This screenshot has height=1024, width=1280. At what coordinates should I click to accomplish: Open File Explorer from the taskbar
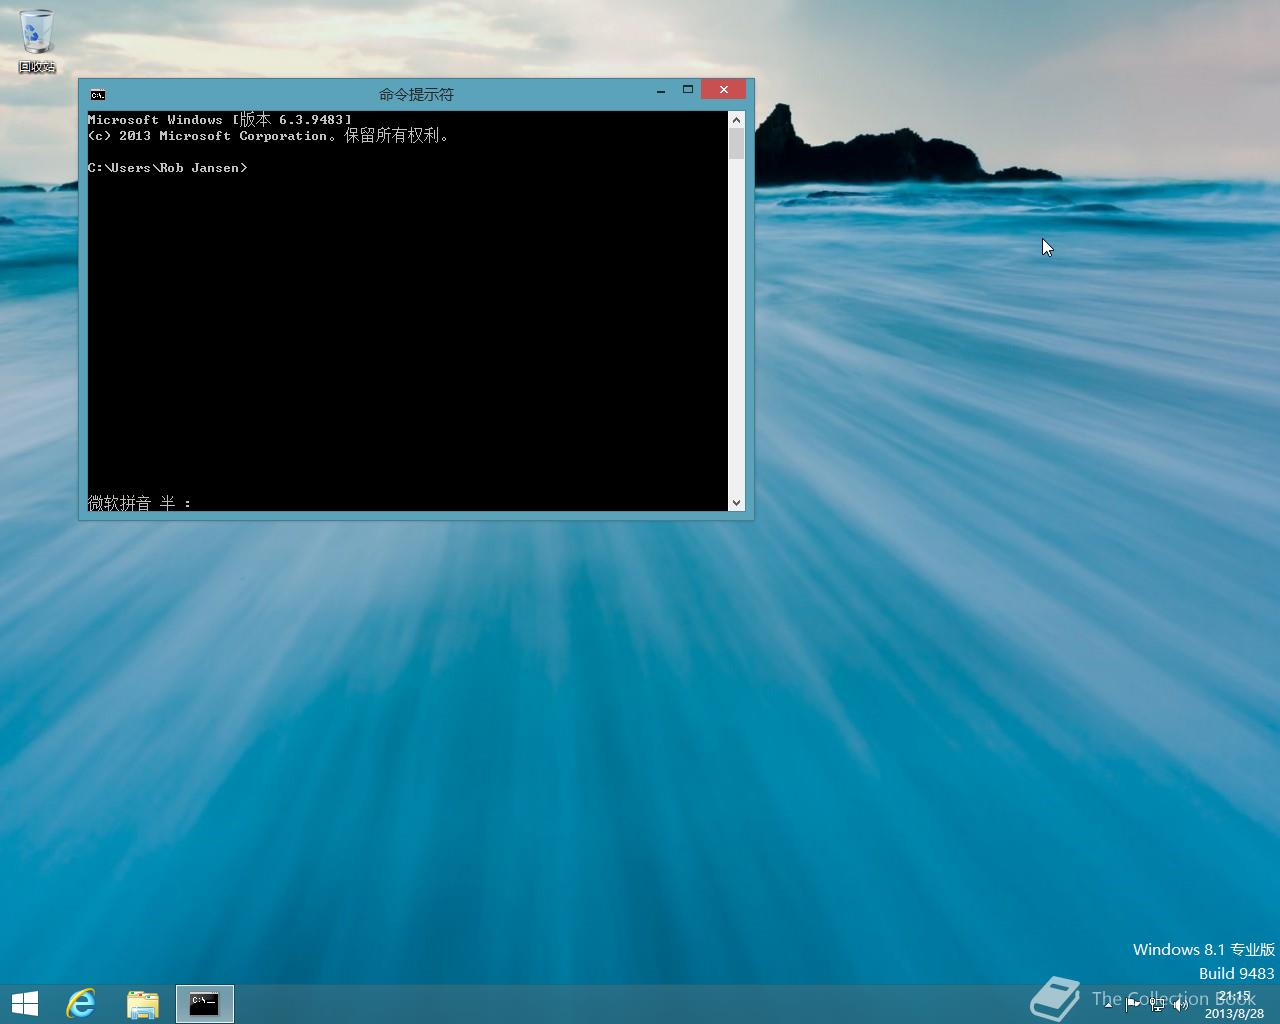coord(143,1003)
